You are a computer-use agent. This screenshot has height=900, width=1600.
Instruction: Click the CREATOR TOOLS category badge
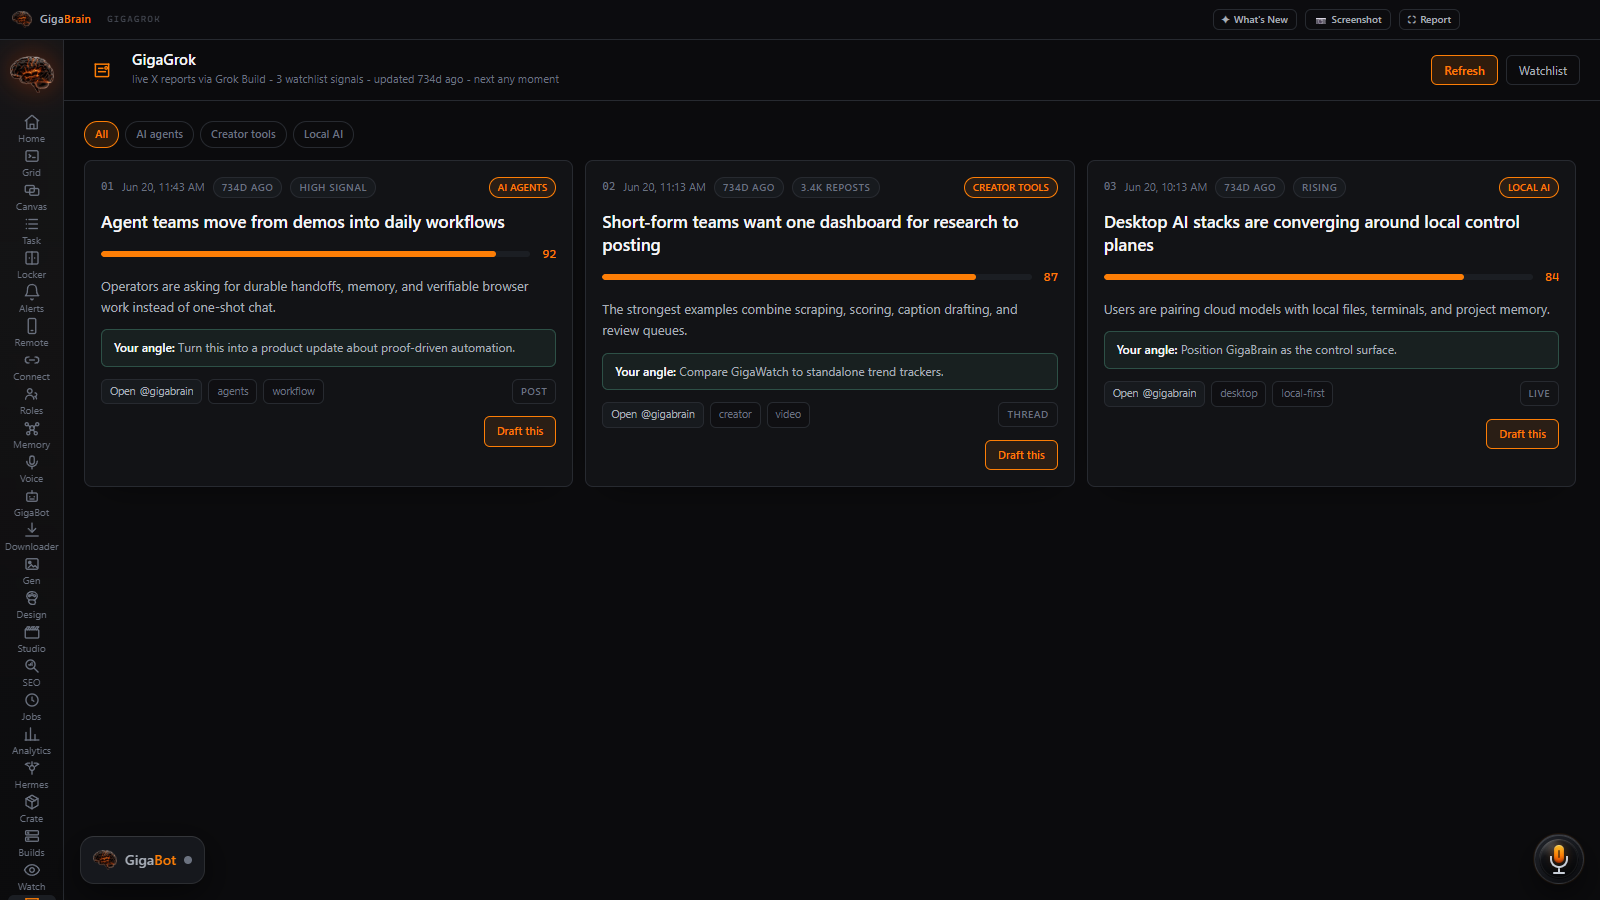(x=1011, y=187)
